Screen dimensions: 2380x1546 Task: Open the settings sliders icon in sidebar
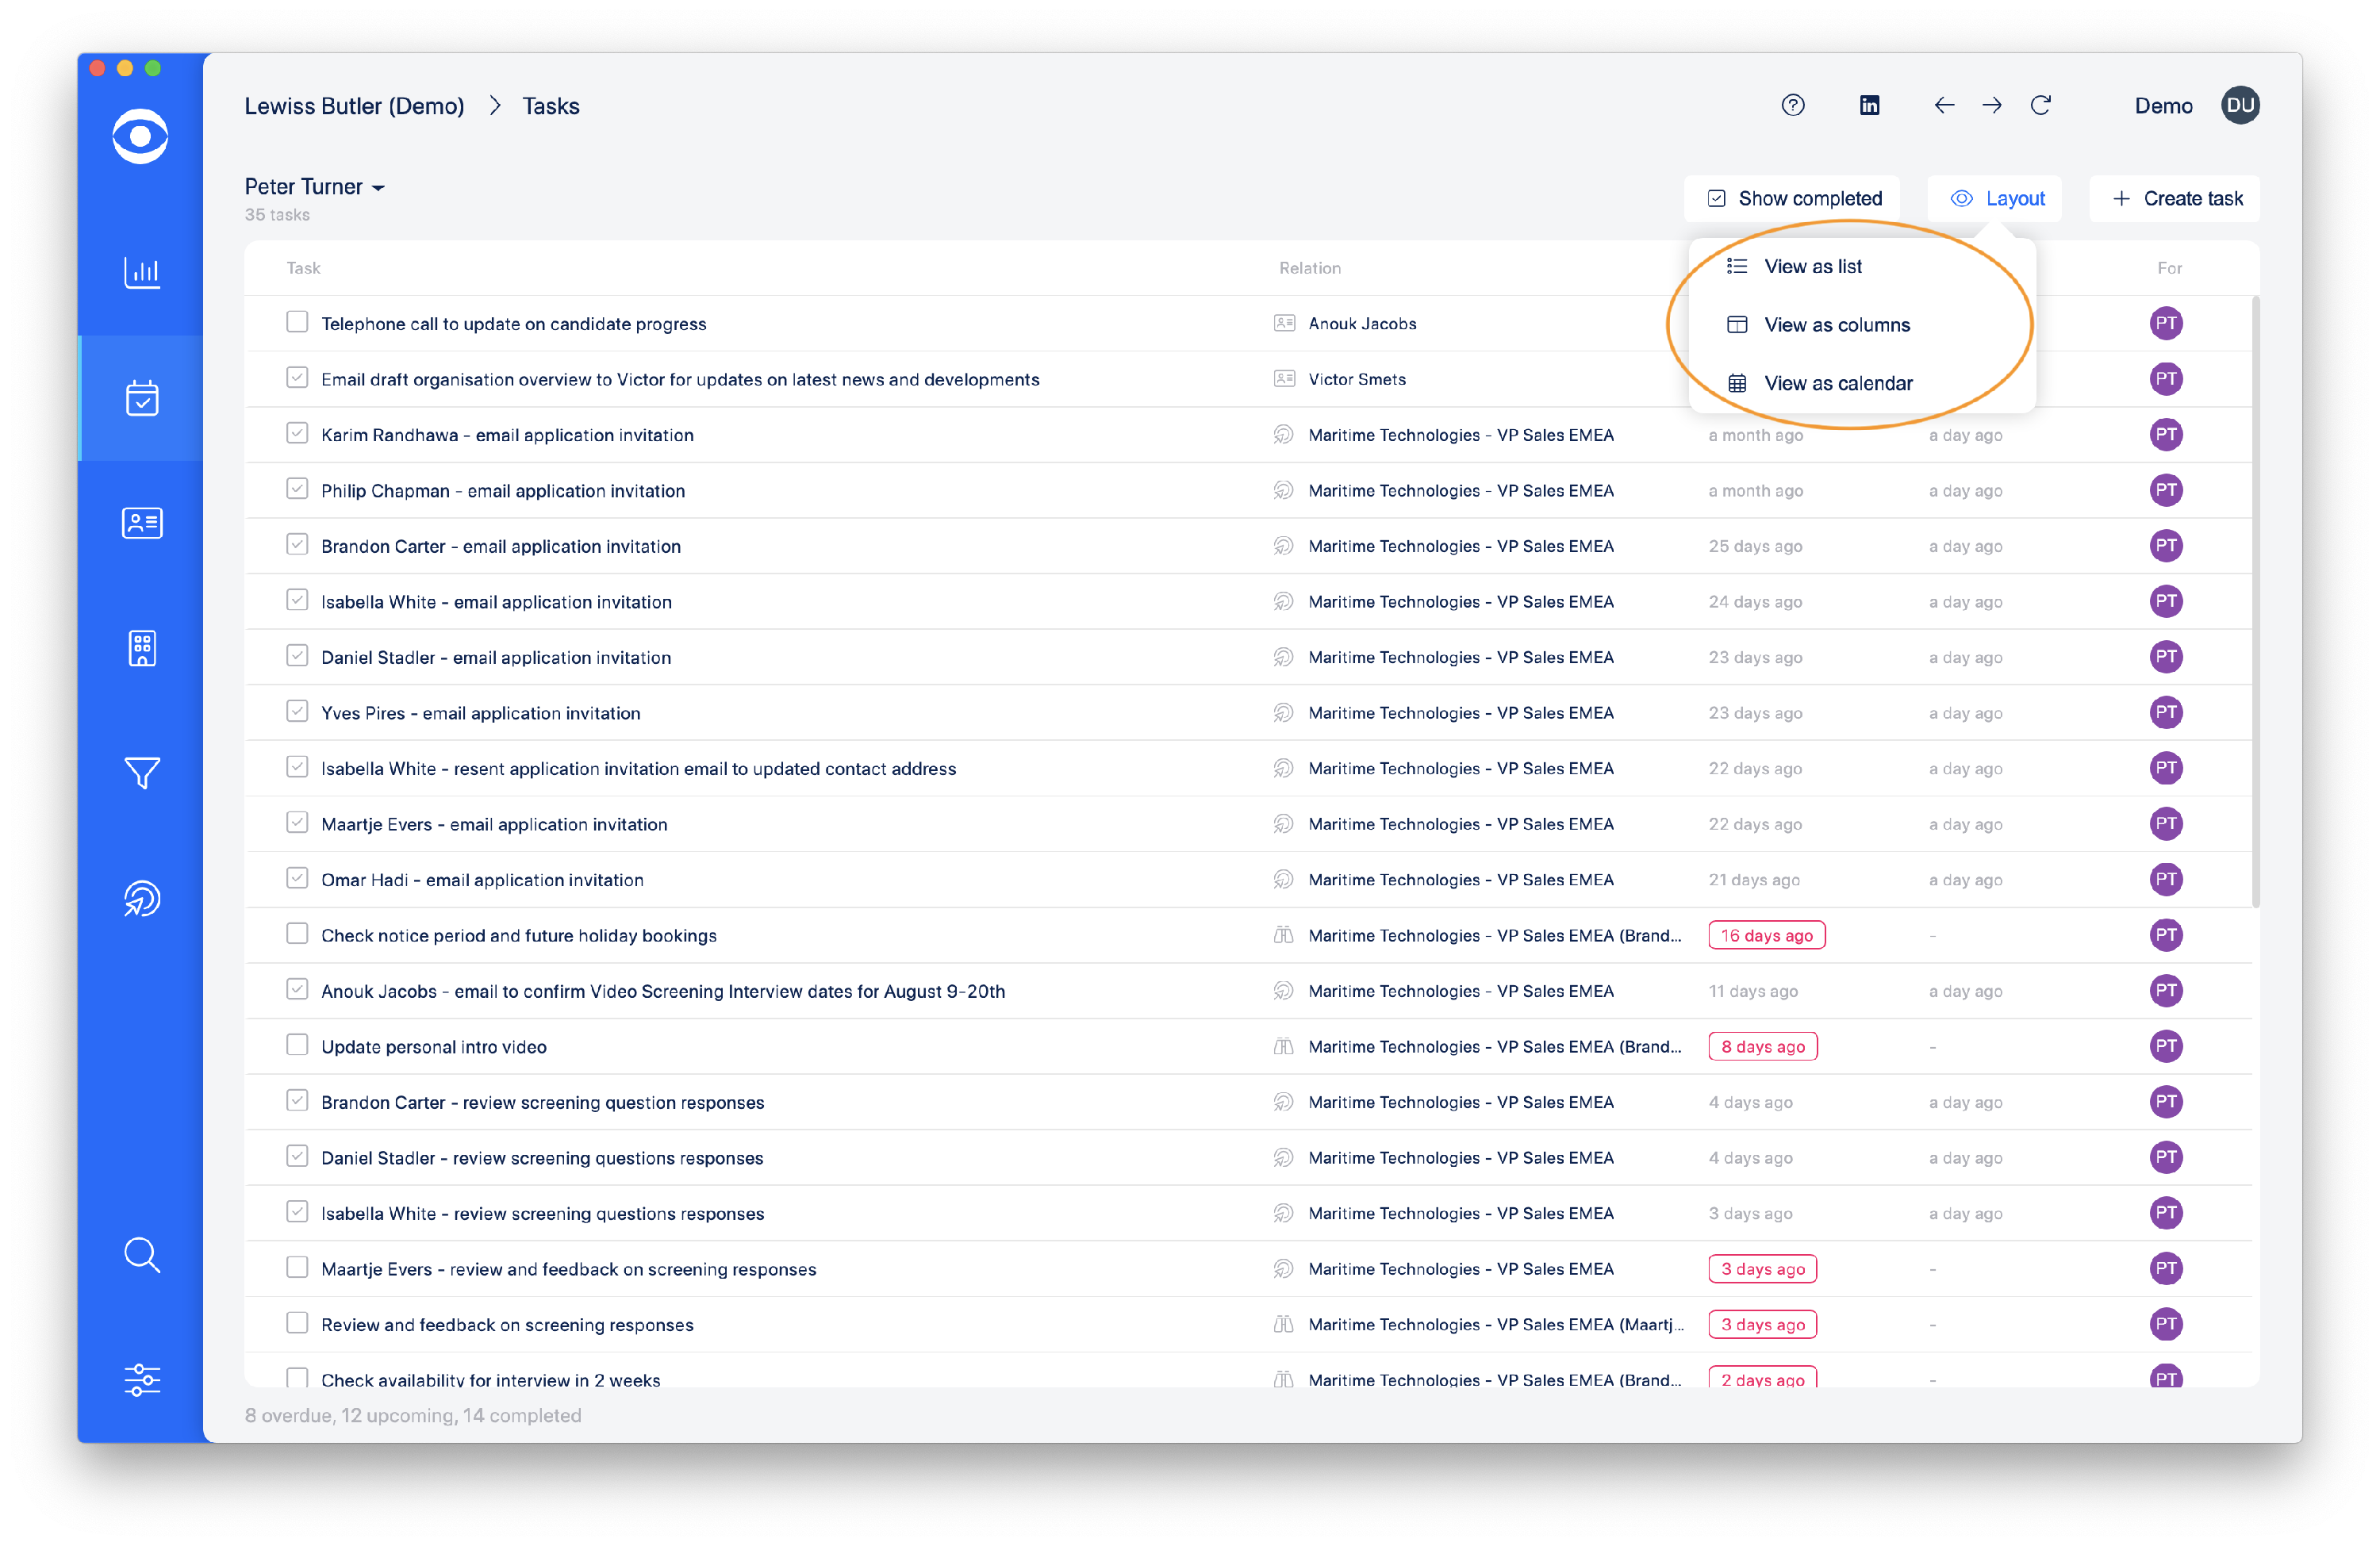141,1379
